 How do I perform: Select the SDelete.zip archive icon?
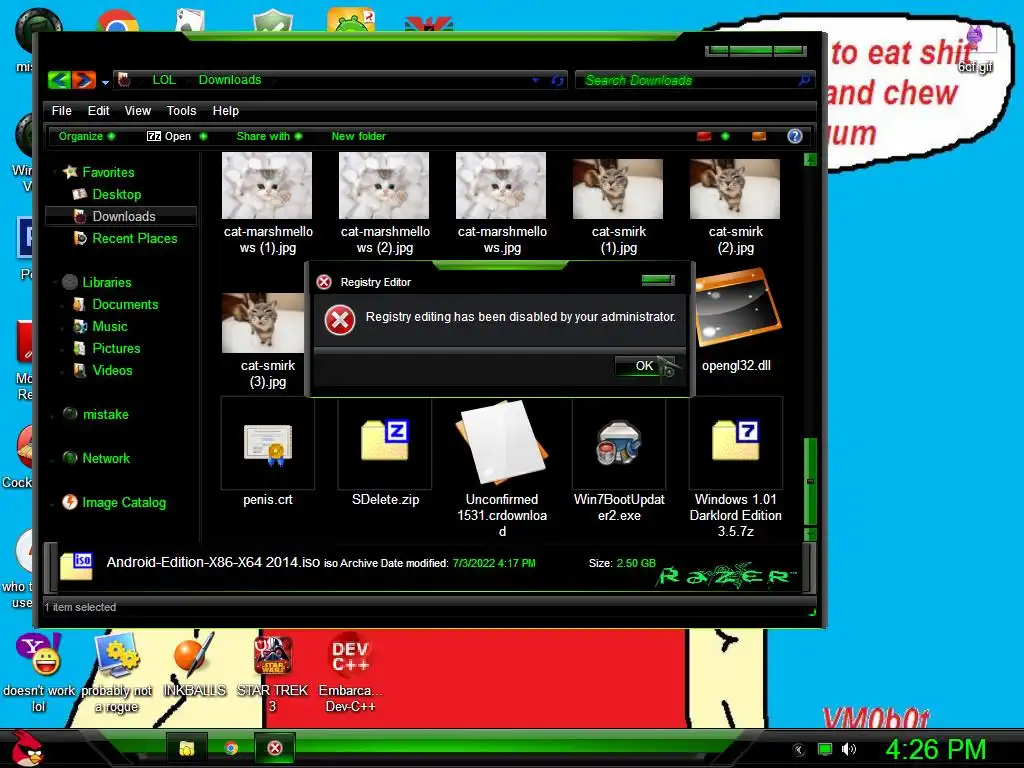click(x=385, y=440)
